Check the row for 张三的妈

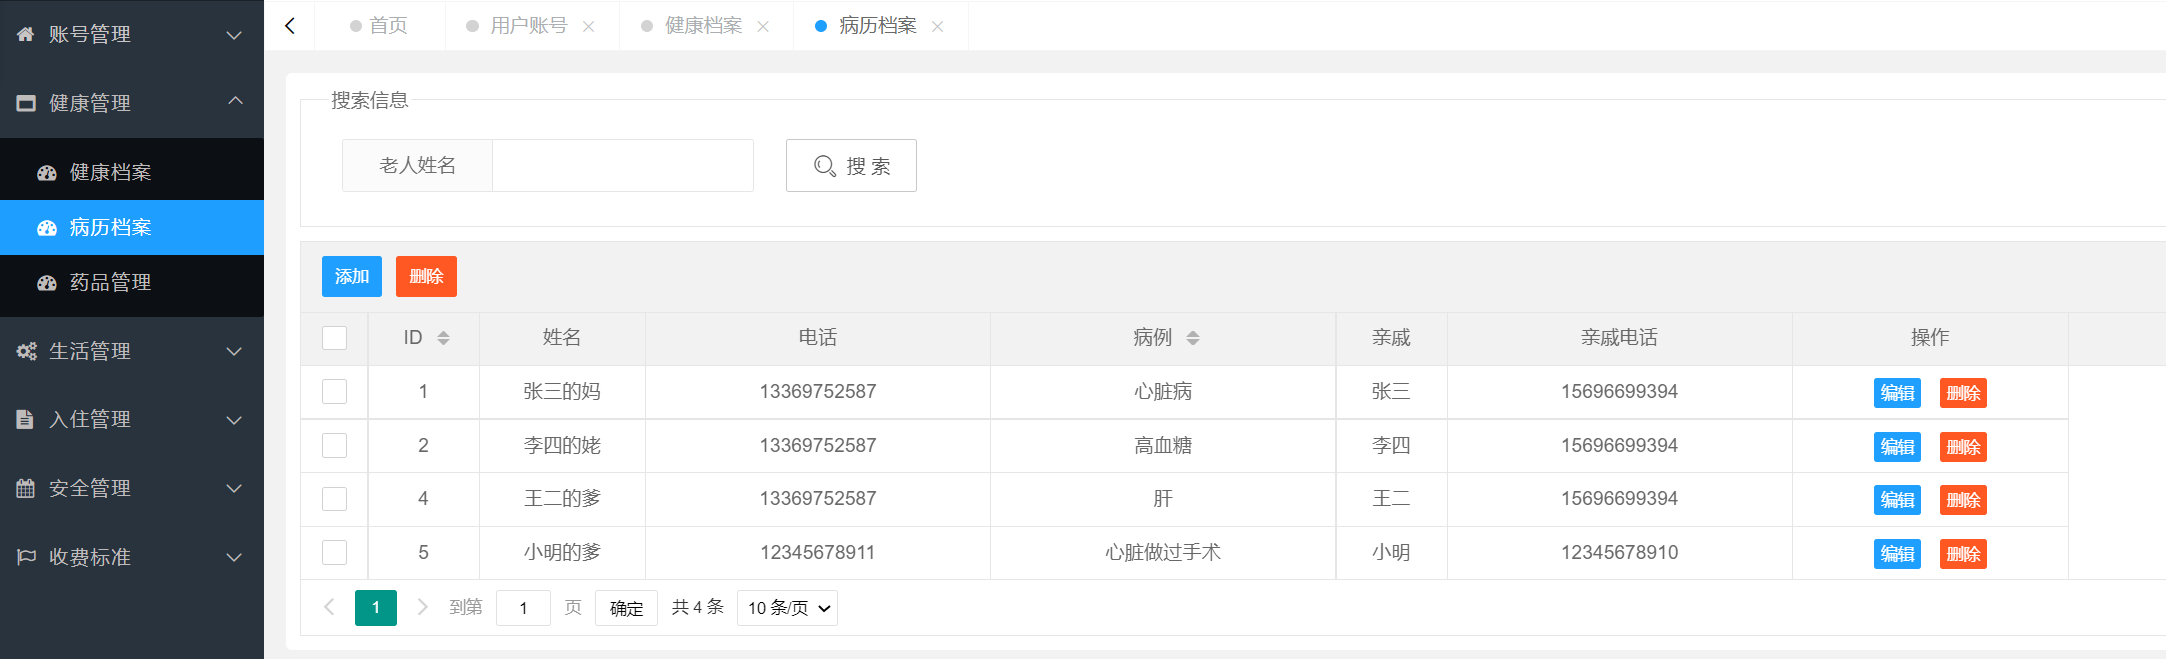[335, 392]
